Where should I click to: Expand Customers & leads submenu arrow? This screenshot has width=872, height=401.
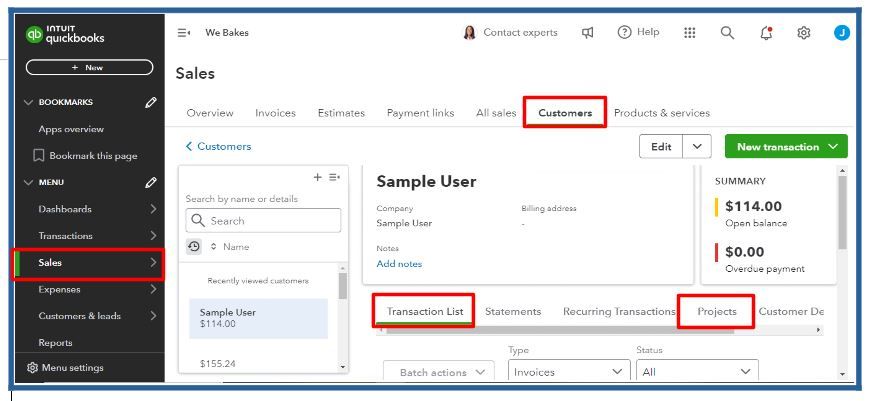(153, 316)
